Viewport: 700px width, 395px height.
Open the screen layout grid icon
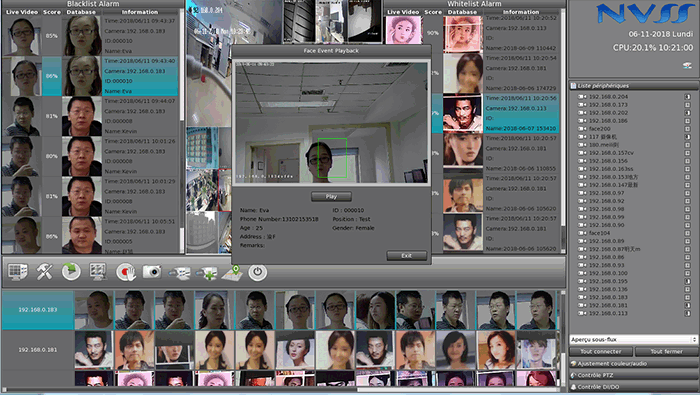tap(17, 272)
